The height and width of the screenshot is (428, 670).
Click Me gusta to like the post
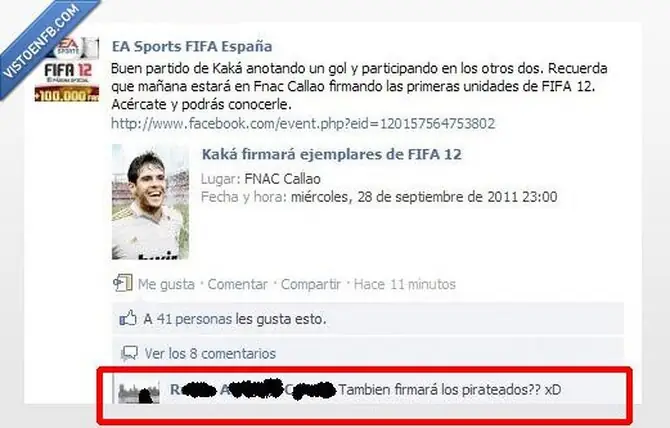pos(166,284)
